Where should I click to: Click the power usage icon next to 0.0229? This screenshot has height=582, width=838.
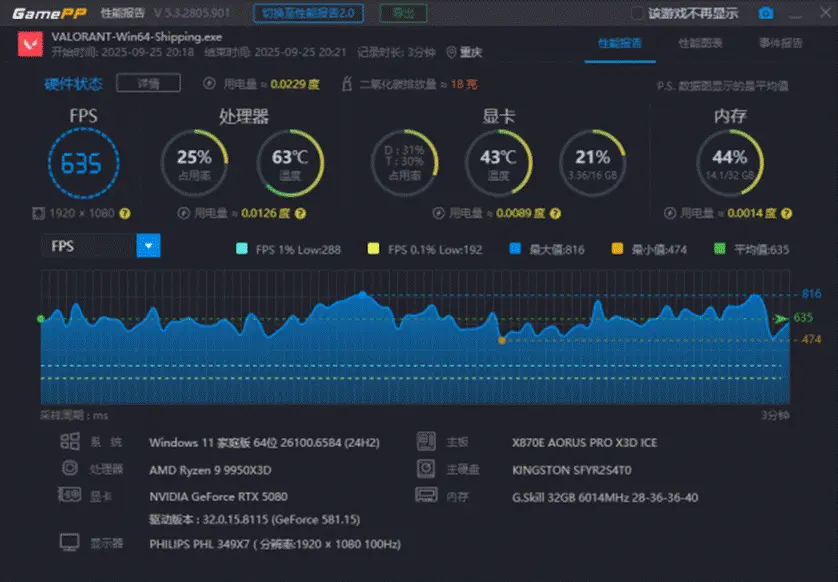(x=210, y=83)
